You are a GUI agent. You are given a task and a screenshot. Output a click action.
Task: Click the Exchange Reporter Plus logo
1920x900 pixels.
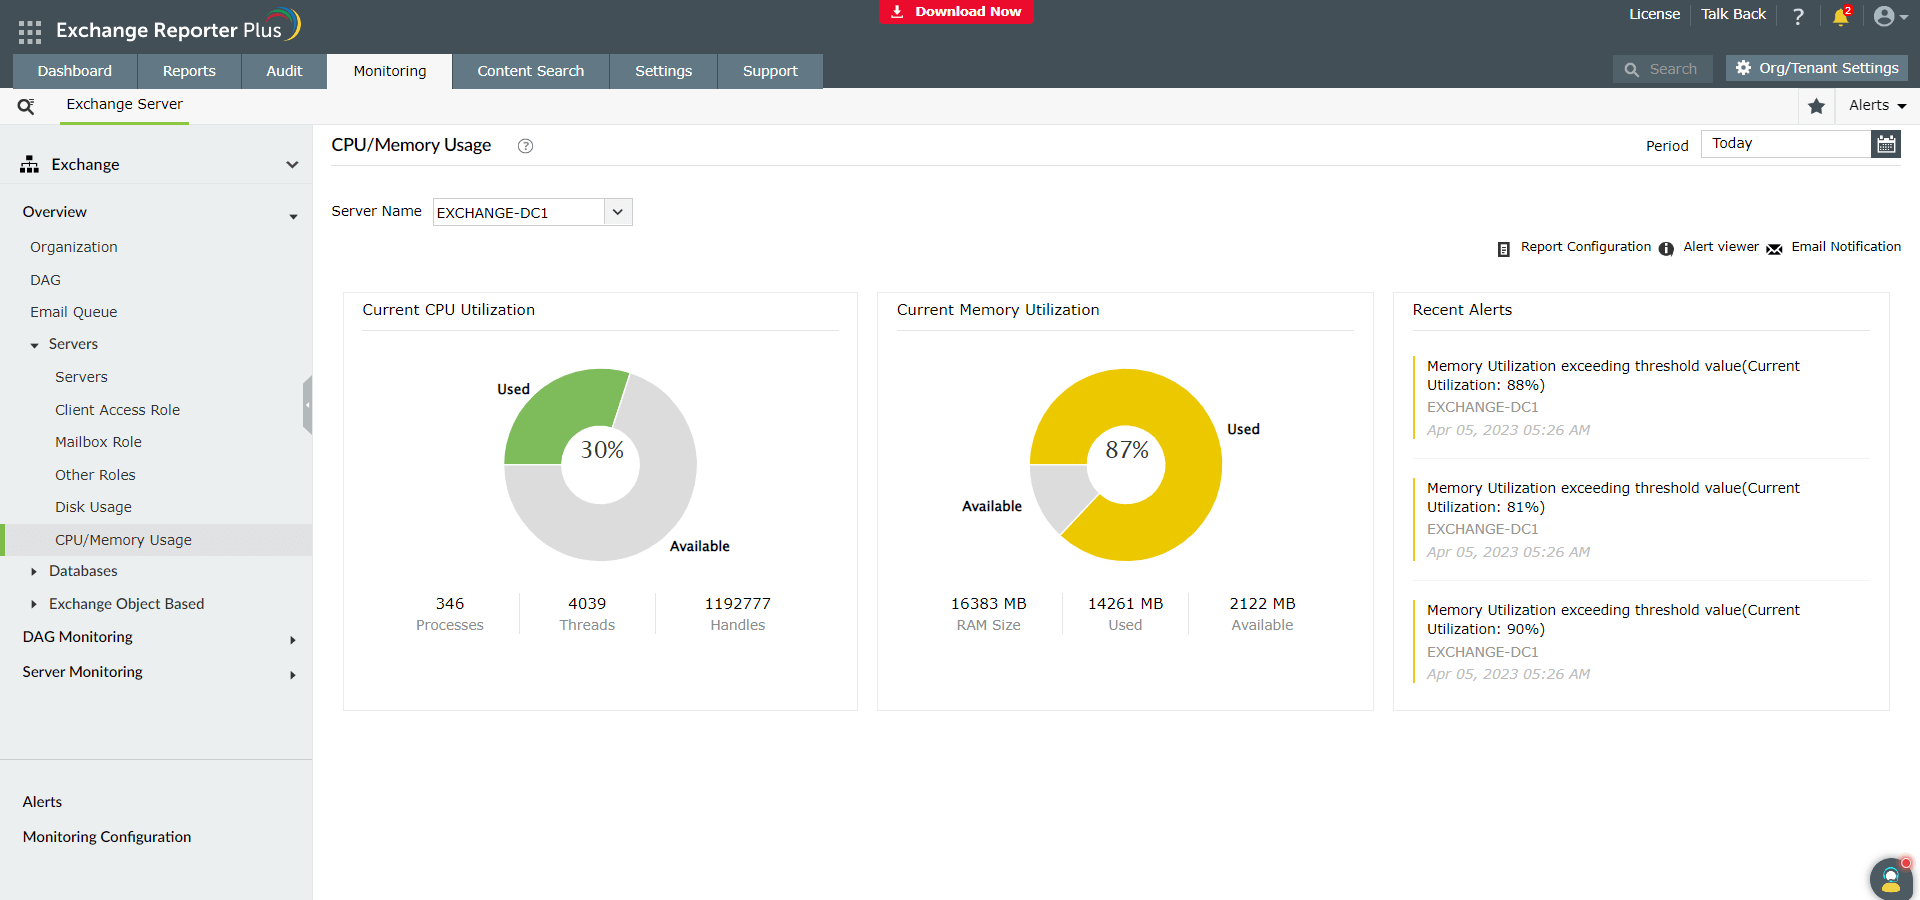click(x=178, y=26)
